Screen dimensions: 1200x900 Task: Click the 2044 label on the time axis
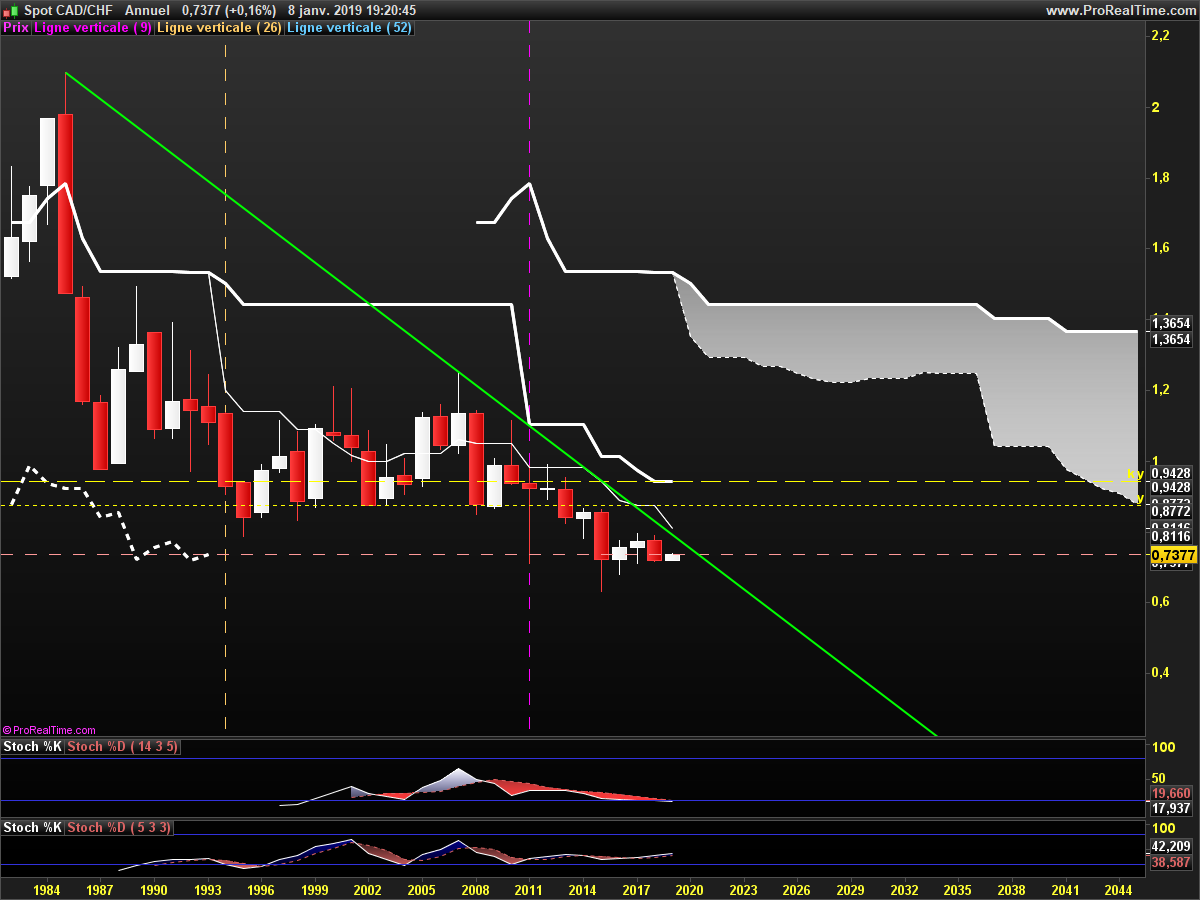tap(1119, 888)
